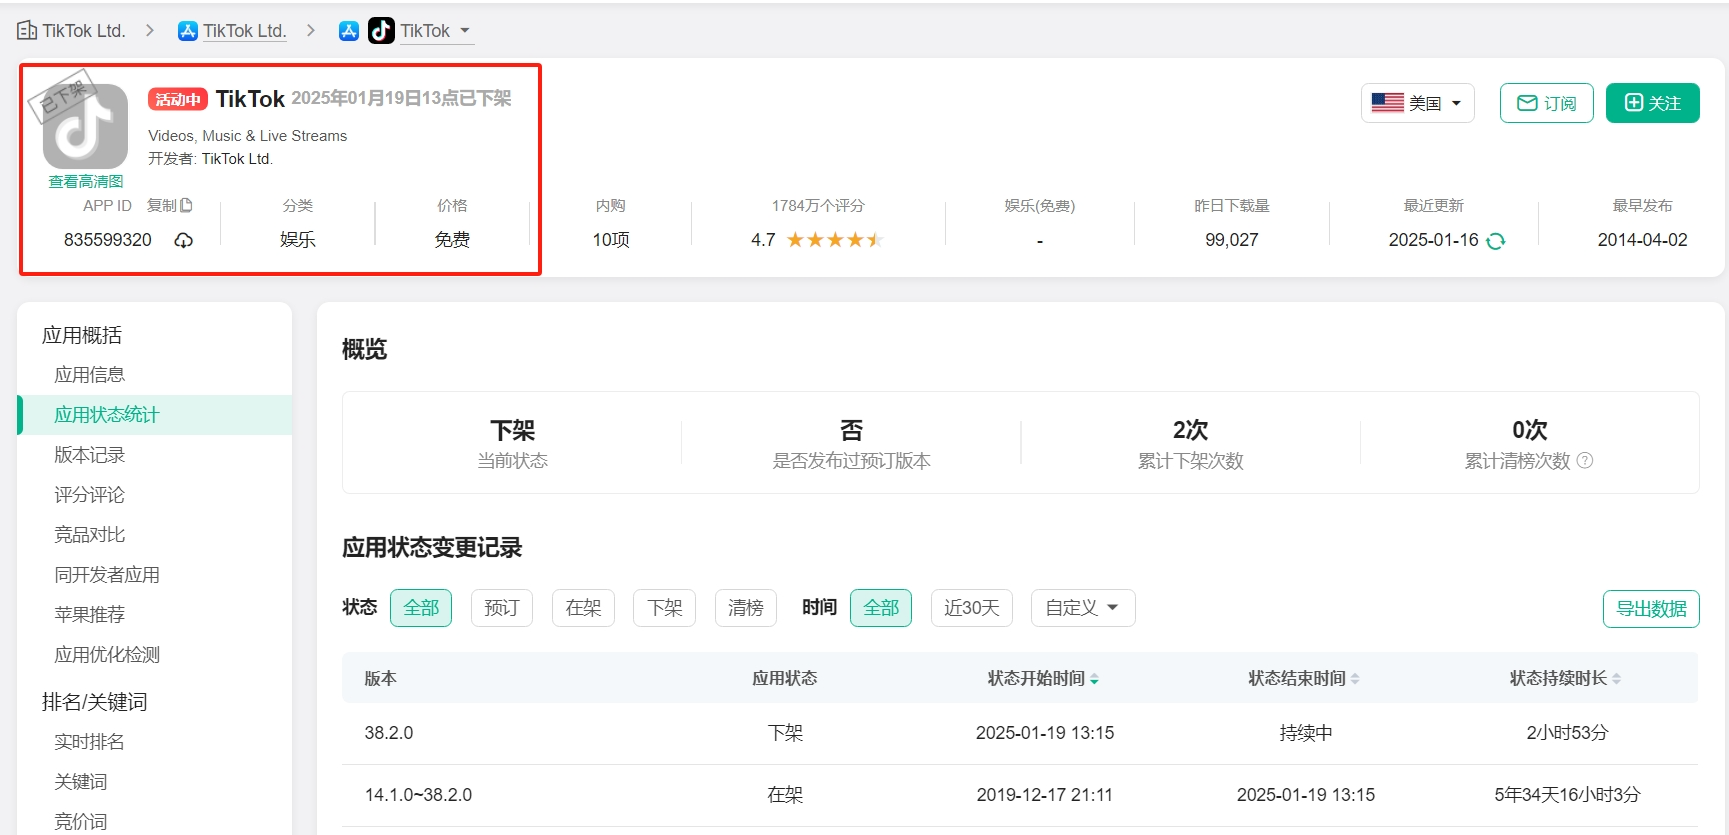This screenshot has width=1729, height=835.
Task: Click the large TikTok app icon thumbnail
Action: tap(85, 126)
